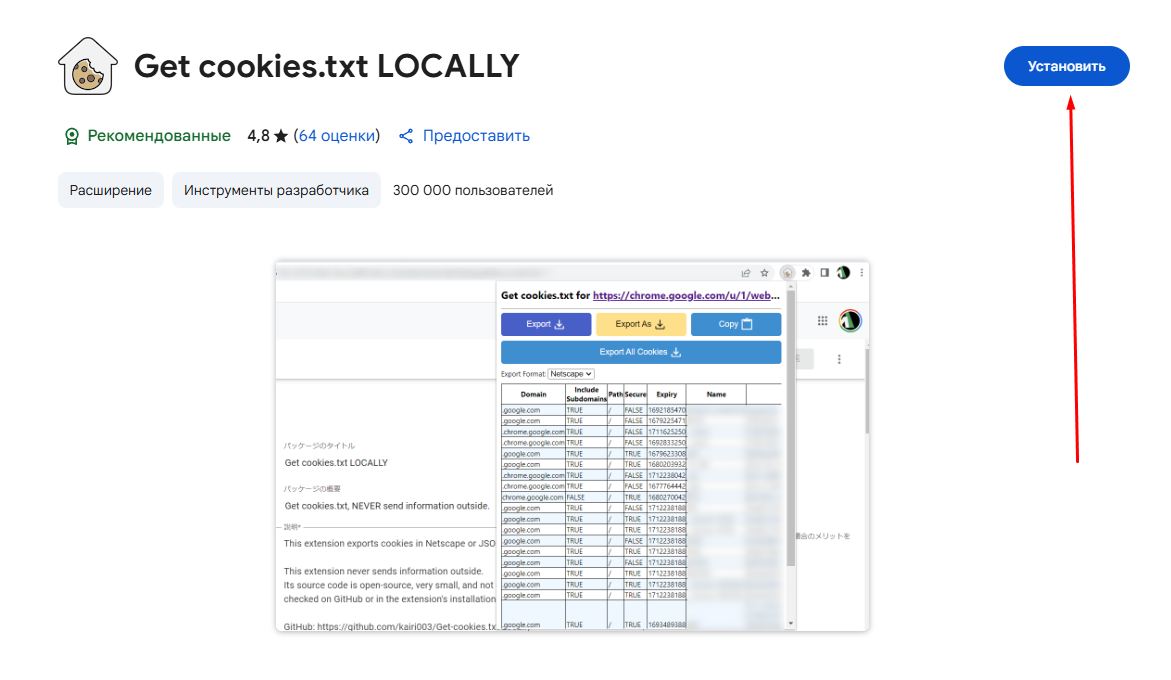Click the Export All Cookies button
Viewport: 1171px width, 680px height.
pyautogui.click(x=641, y=352)
